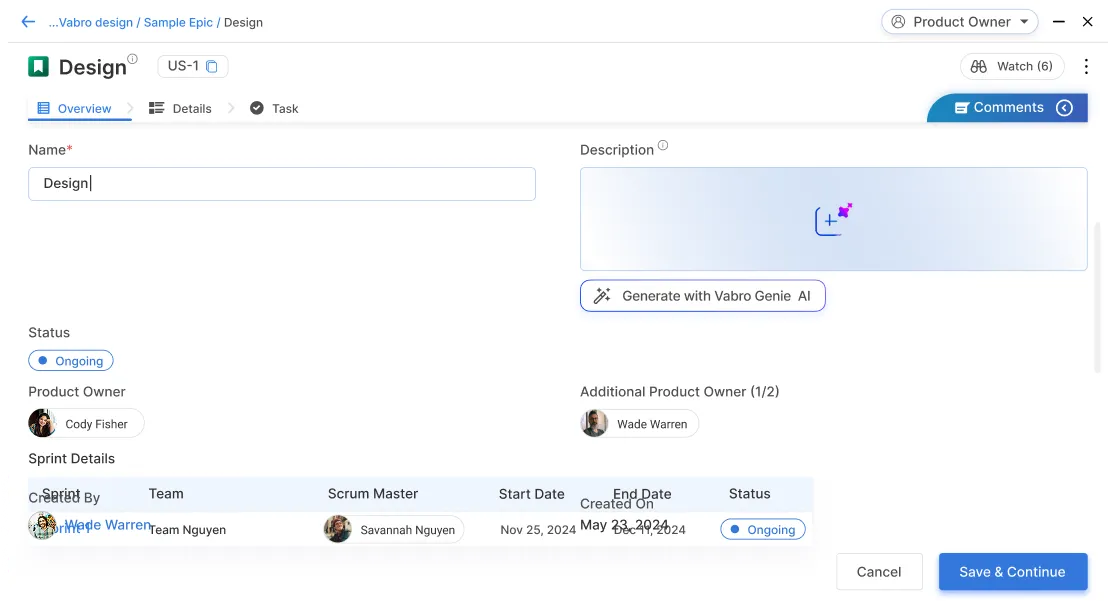Click Generate with Vabro Genie AI
The image size is (1108, 601).
click(702, 296)
